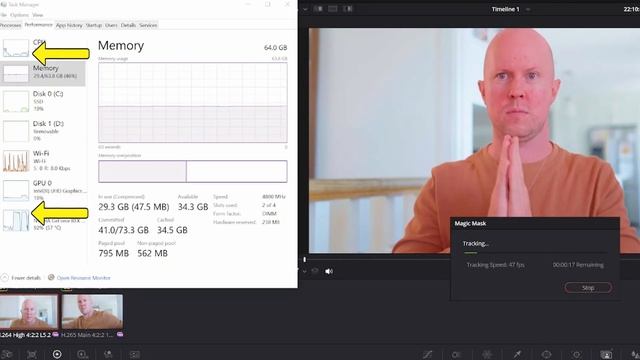Open the Details tab in Task Manager
640x360 pixels.
pos(128,25)
